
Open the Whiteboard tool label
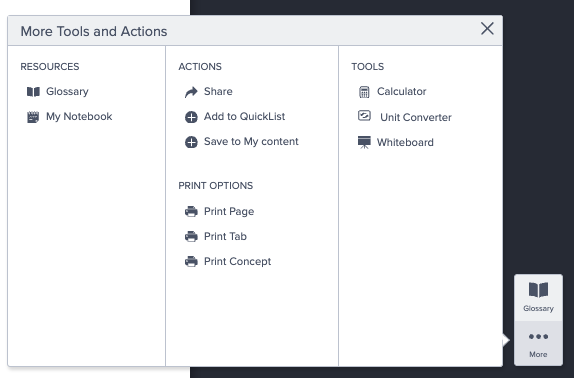405,142
